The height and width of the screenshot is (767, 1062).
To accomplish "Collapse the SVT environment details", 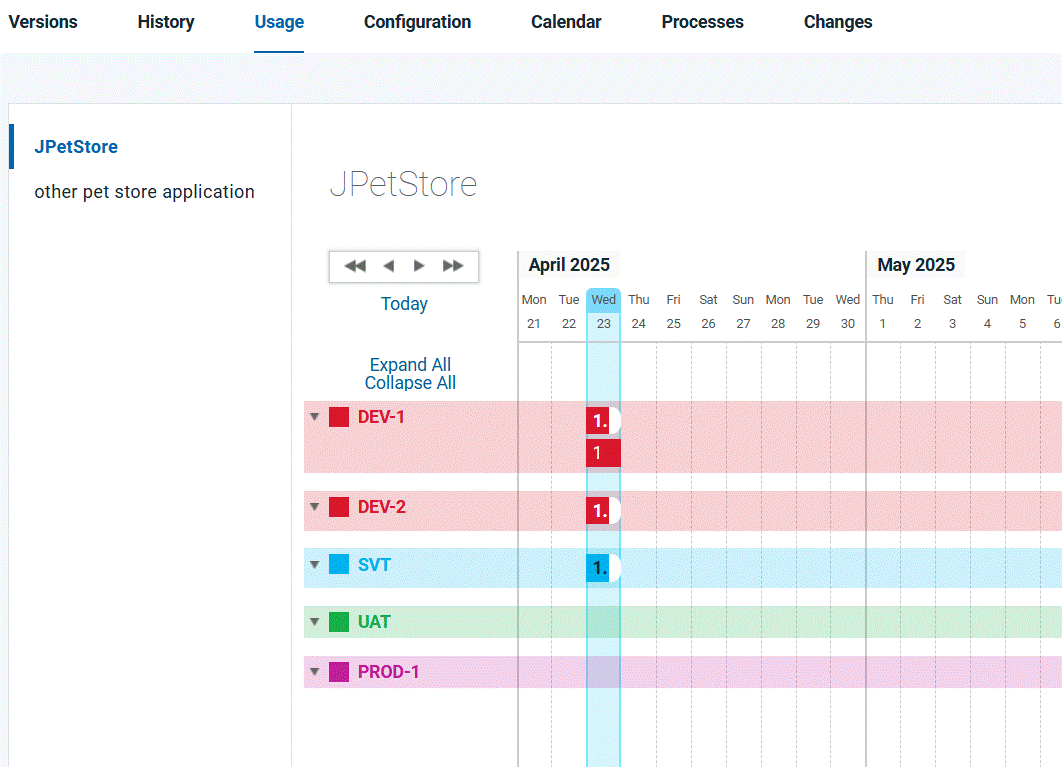I will click(314, 564).
